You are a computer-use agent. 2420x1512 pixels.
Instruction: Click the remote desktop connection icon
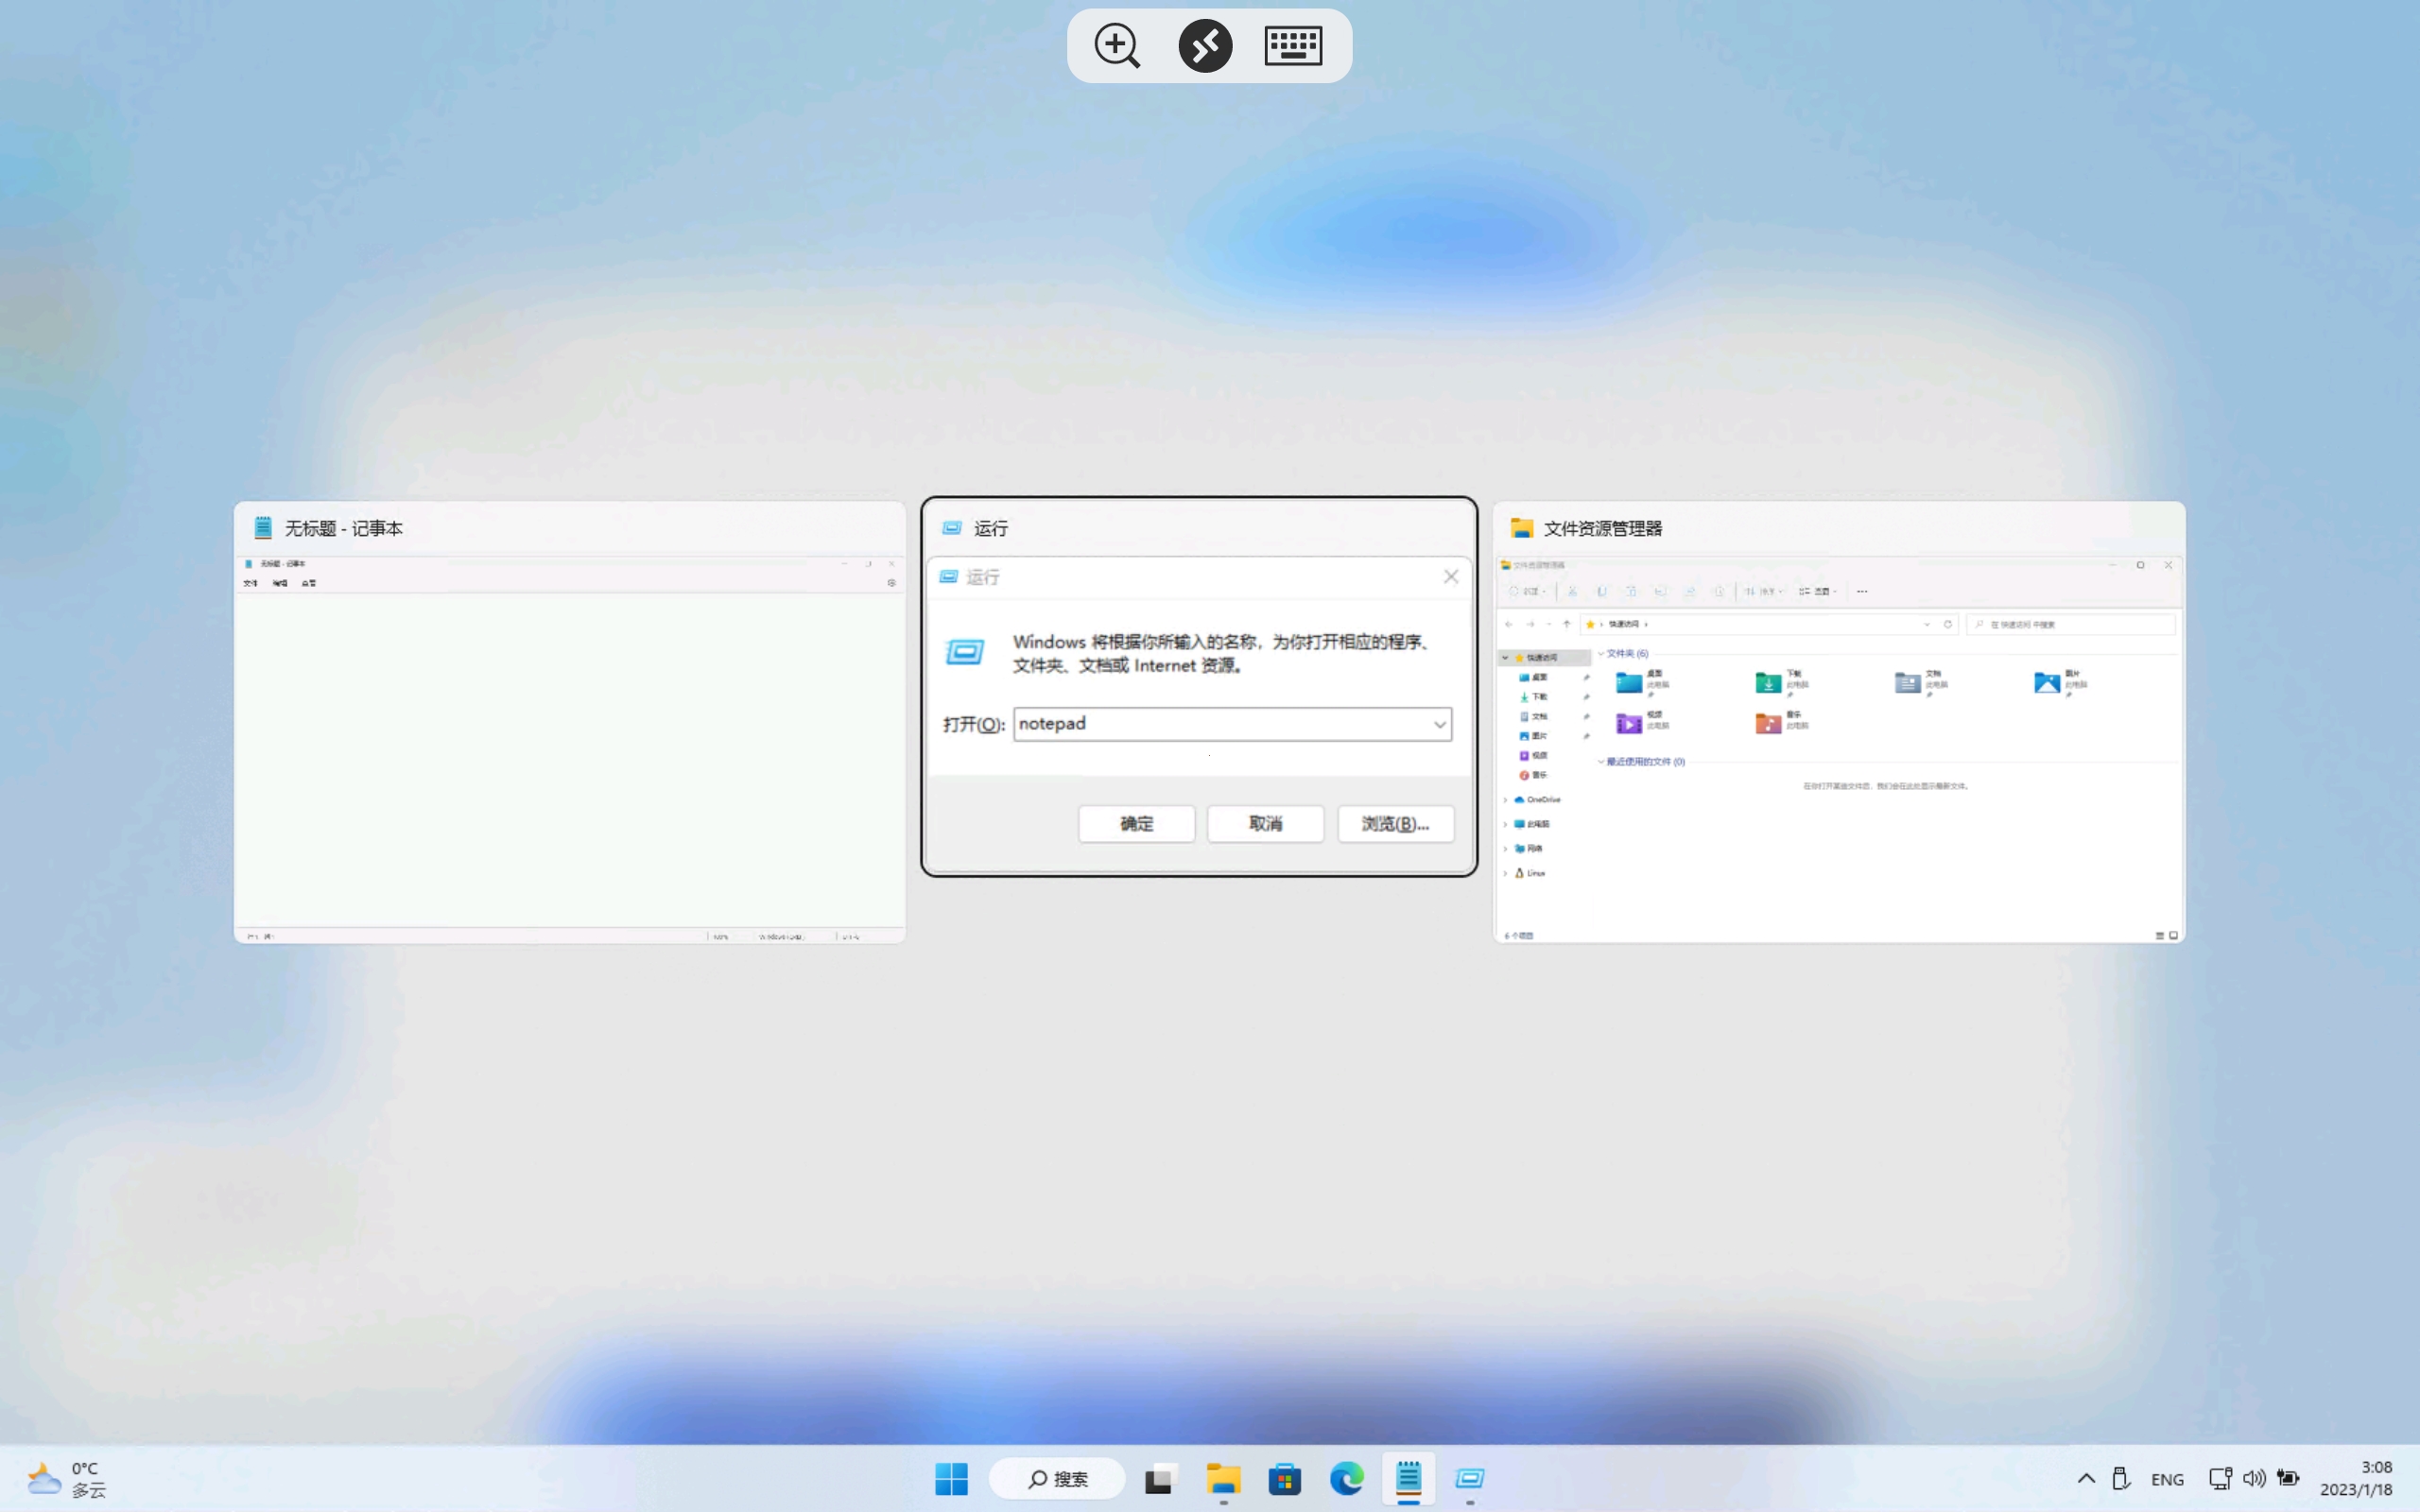coord(1205,46)
